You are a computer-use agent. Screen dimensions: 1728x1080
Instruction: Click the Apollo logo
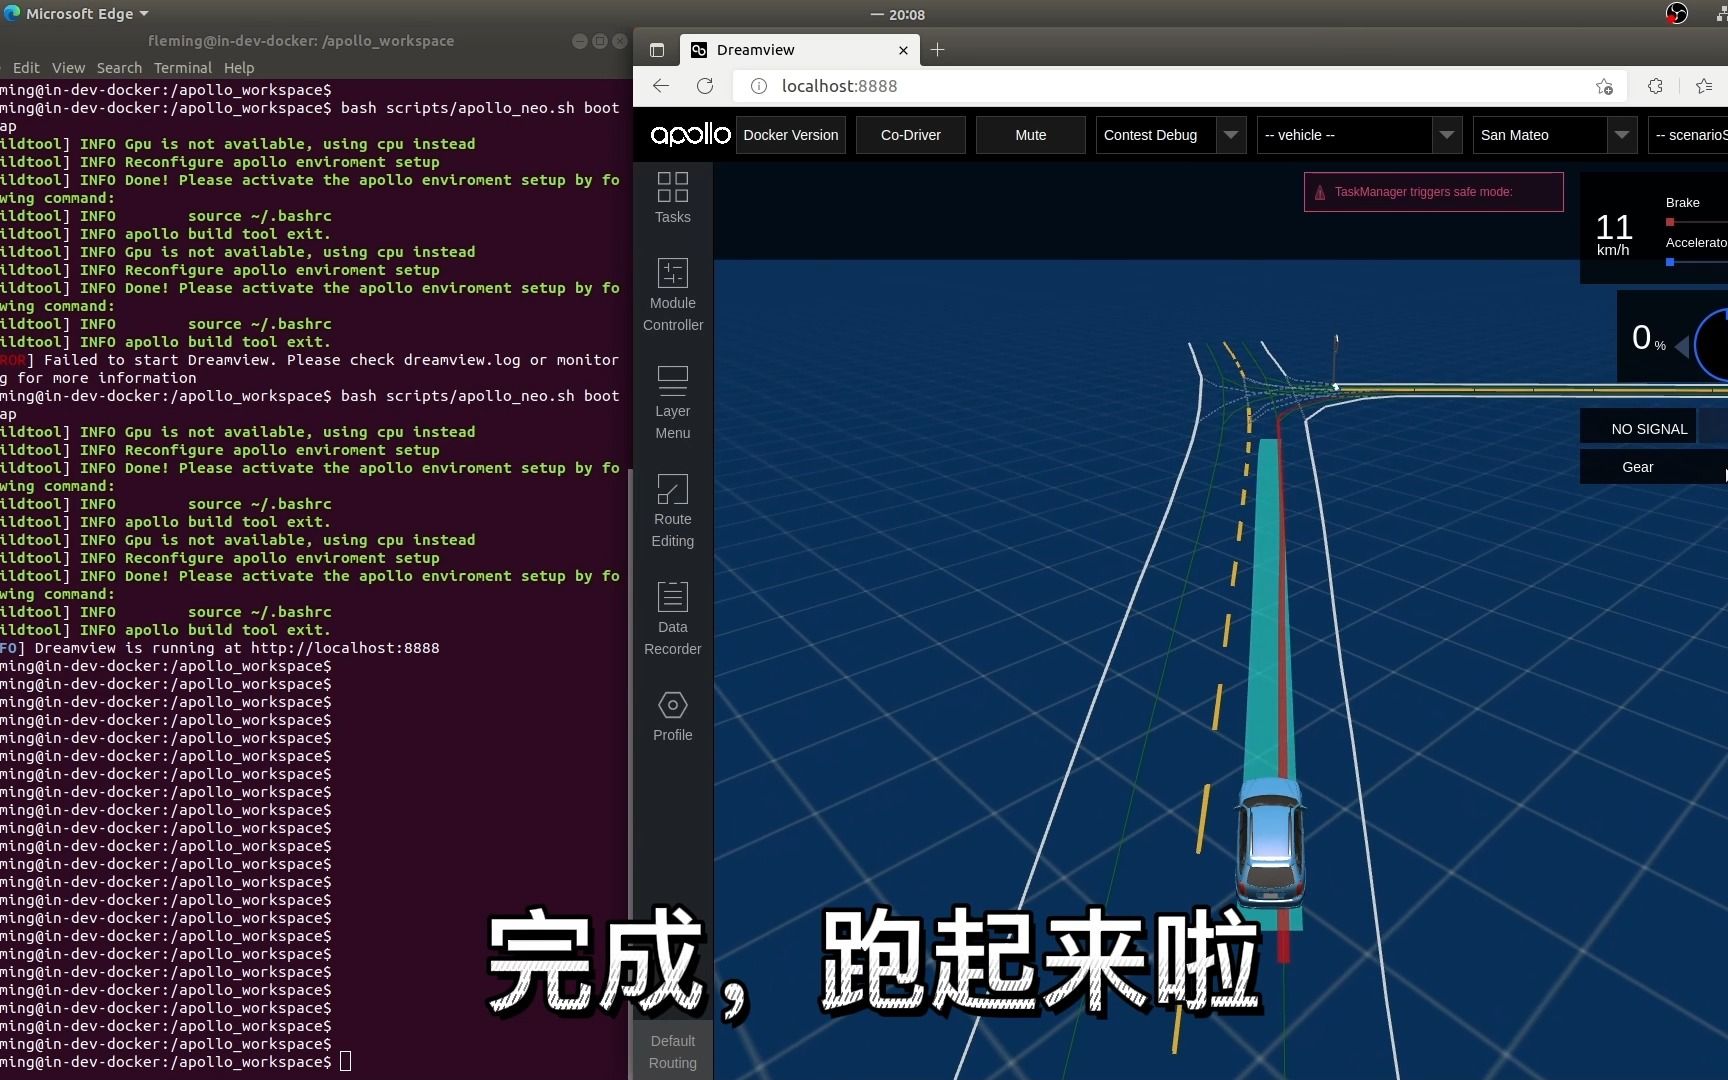690,135
